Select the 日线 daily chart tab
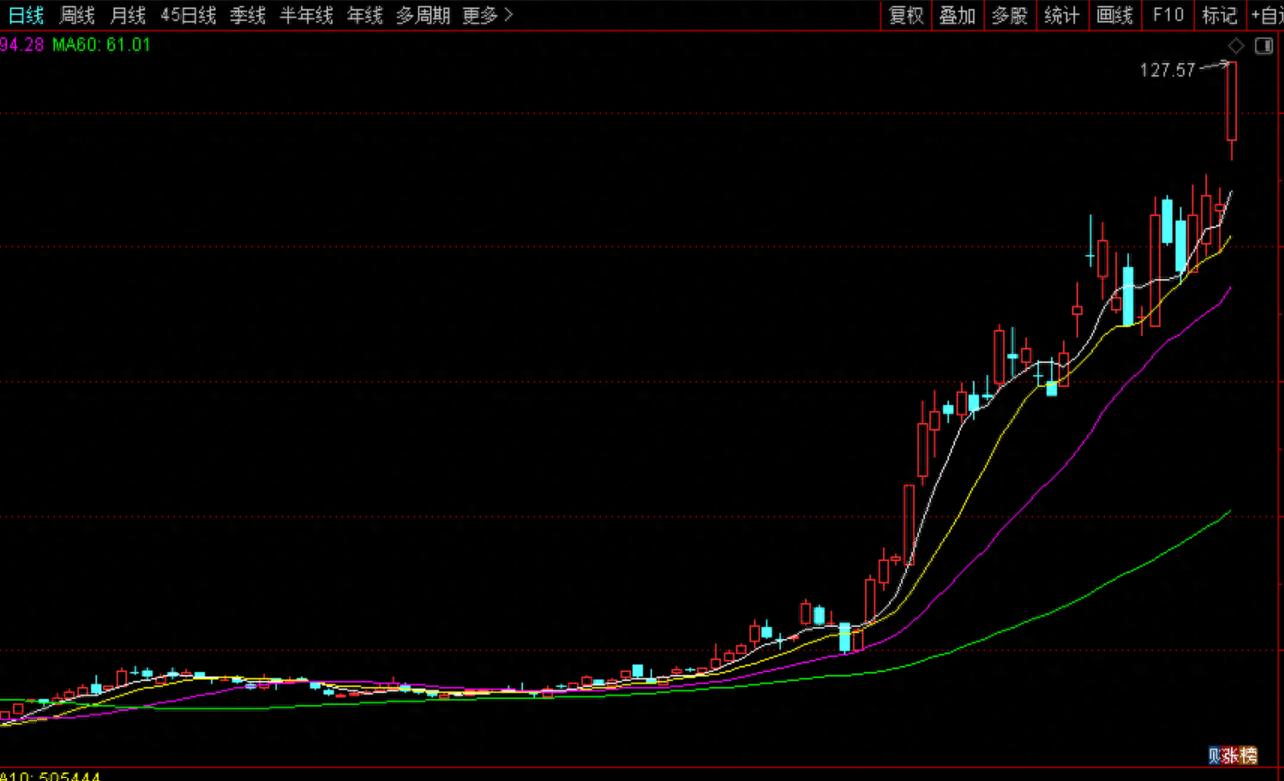Image resolution: width=1284 pixels, height=781 pixels. click(x=26, y=15)
